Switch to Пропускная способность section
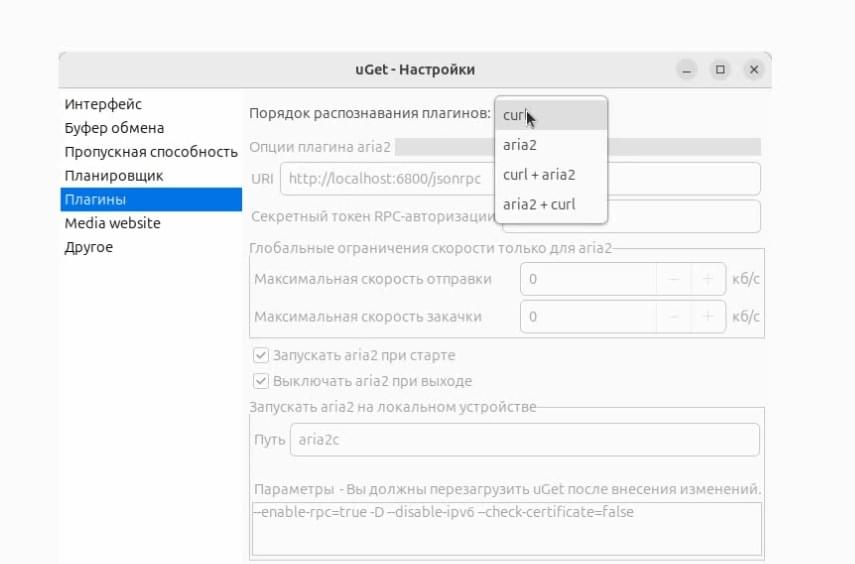The height and width of the screenshot is (564, 855). point(151,152)
